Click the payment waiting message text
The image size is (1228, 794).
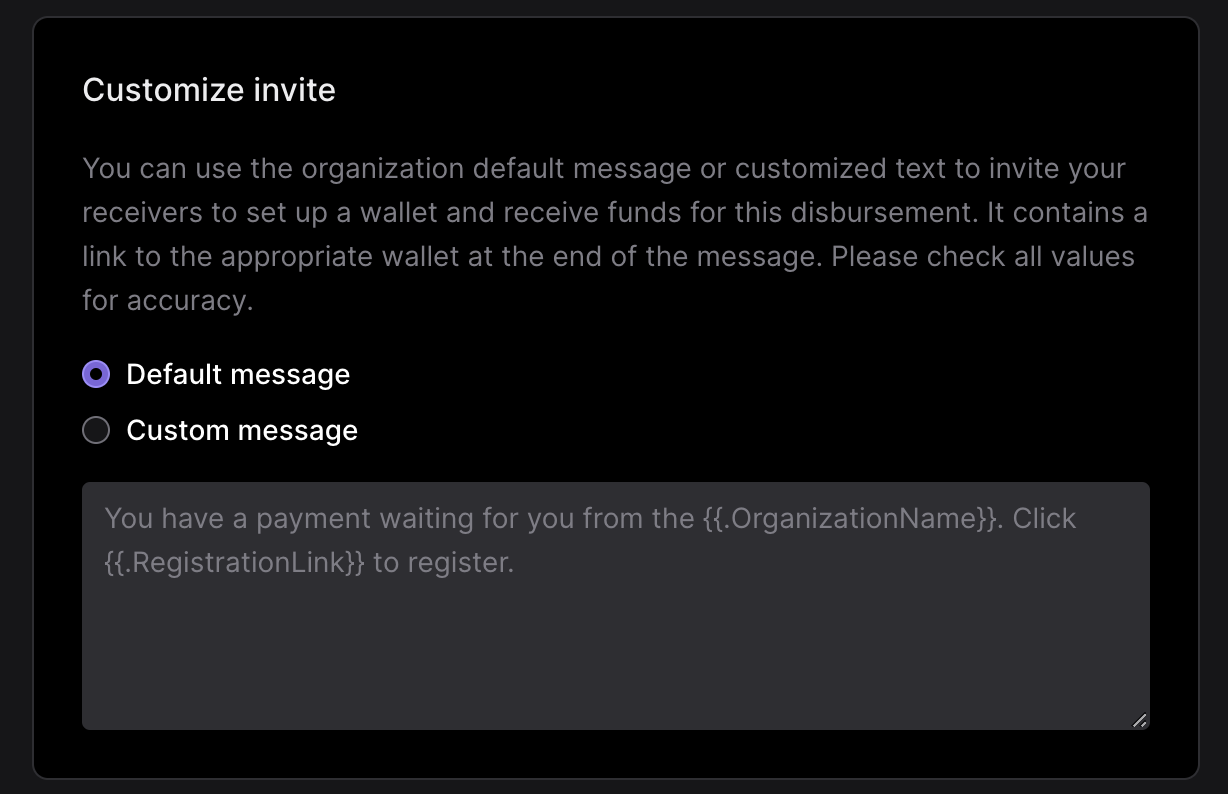400,518
